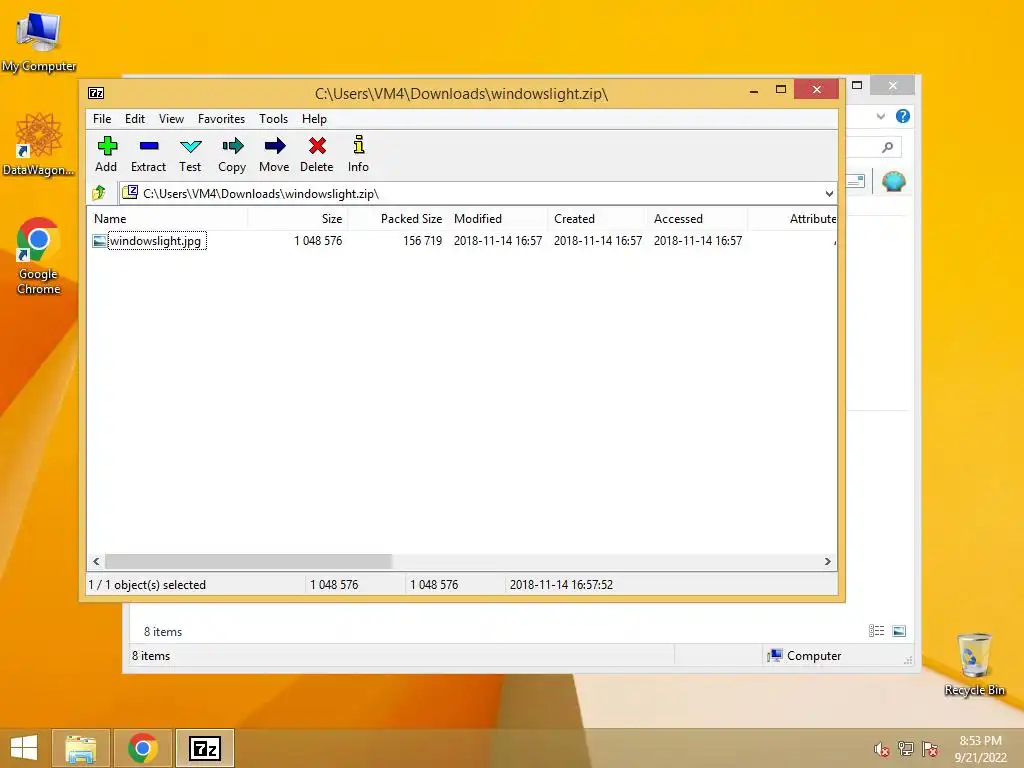Click status bar date 2018-11-14 16:57:52
Viewport: 1024px width, 768px height.
coord(562,585)
